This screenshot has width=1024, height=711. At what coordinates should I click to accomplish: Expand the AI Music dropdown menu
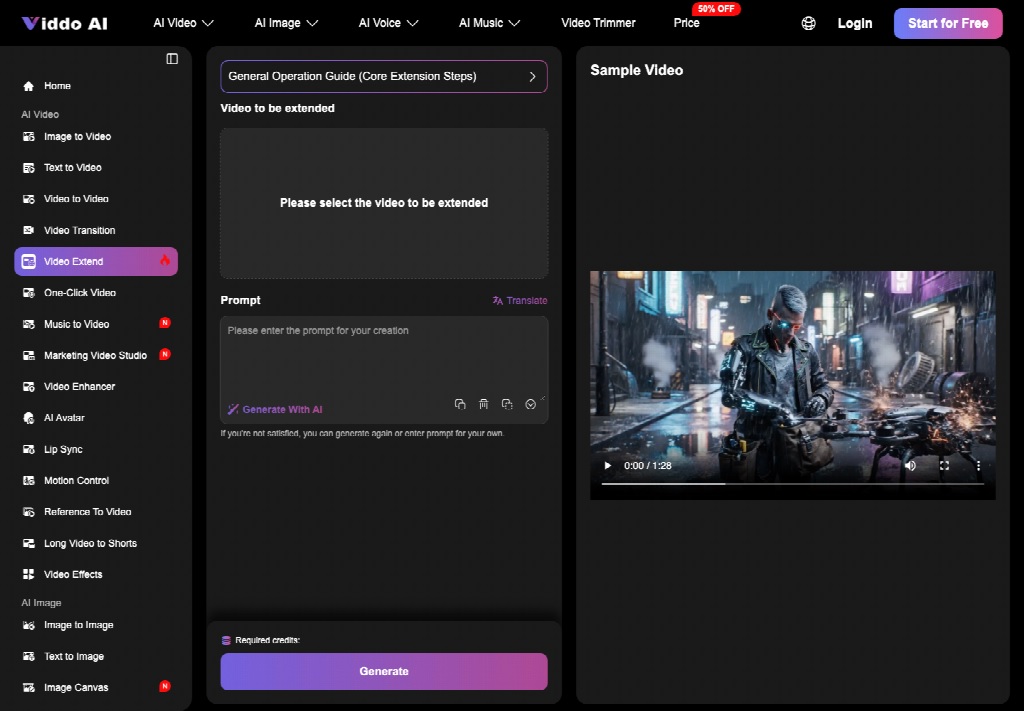[x=489, y=23]
